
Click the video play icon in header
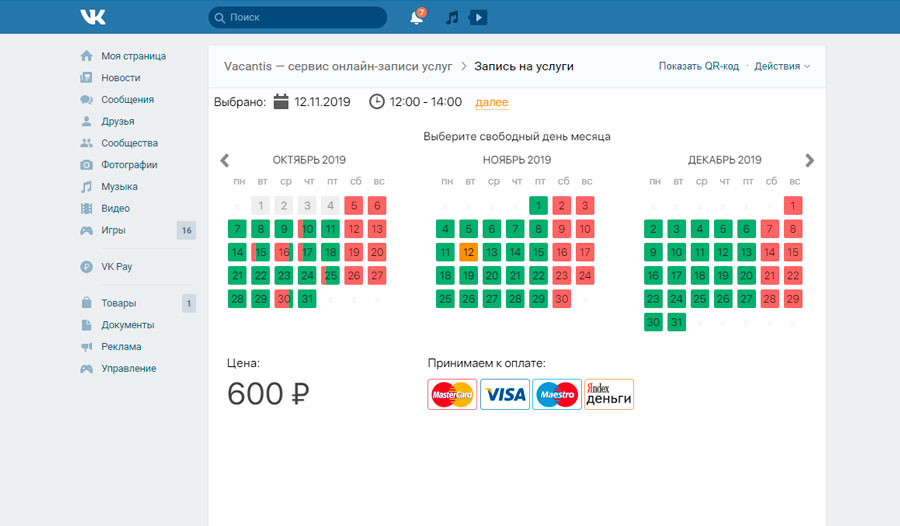coord(478,17)
